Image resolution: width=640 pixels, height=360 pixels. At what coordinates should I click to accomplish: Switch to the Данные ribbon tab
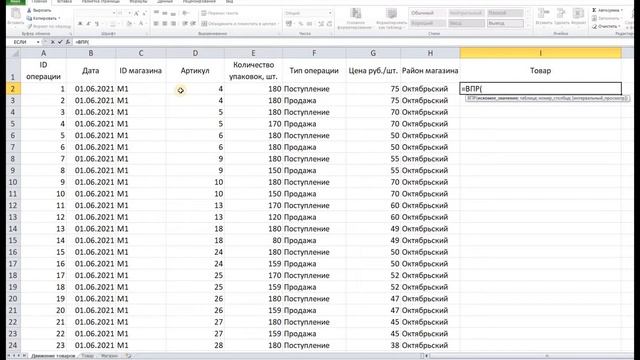[x=165, y=2]
